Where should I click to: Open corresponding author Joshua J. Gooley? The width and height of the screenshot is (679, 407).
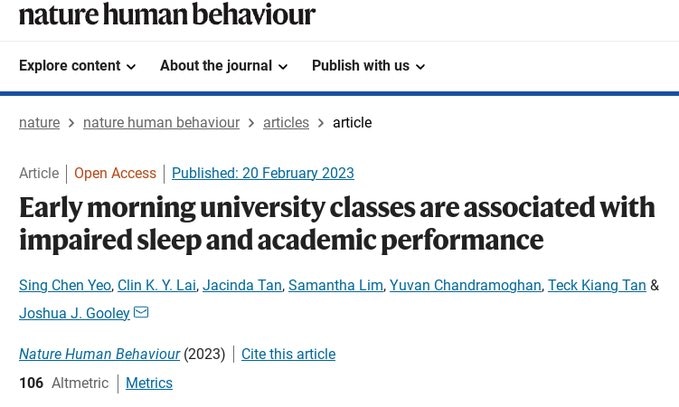pos(74,313)
